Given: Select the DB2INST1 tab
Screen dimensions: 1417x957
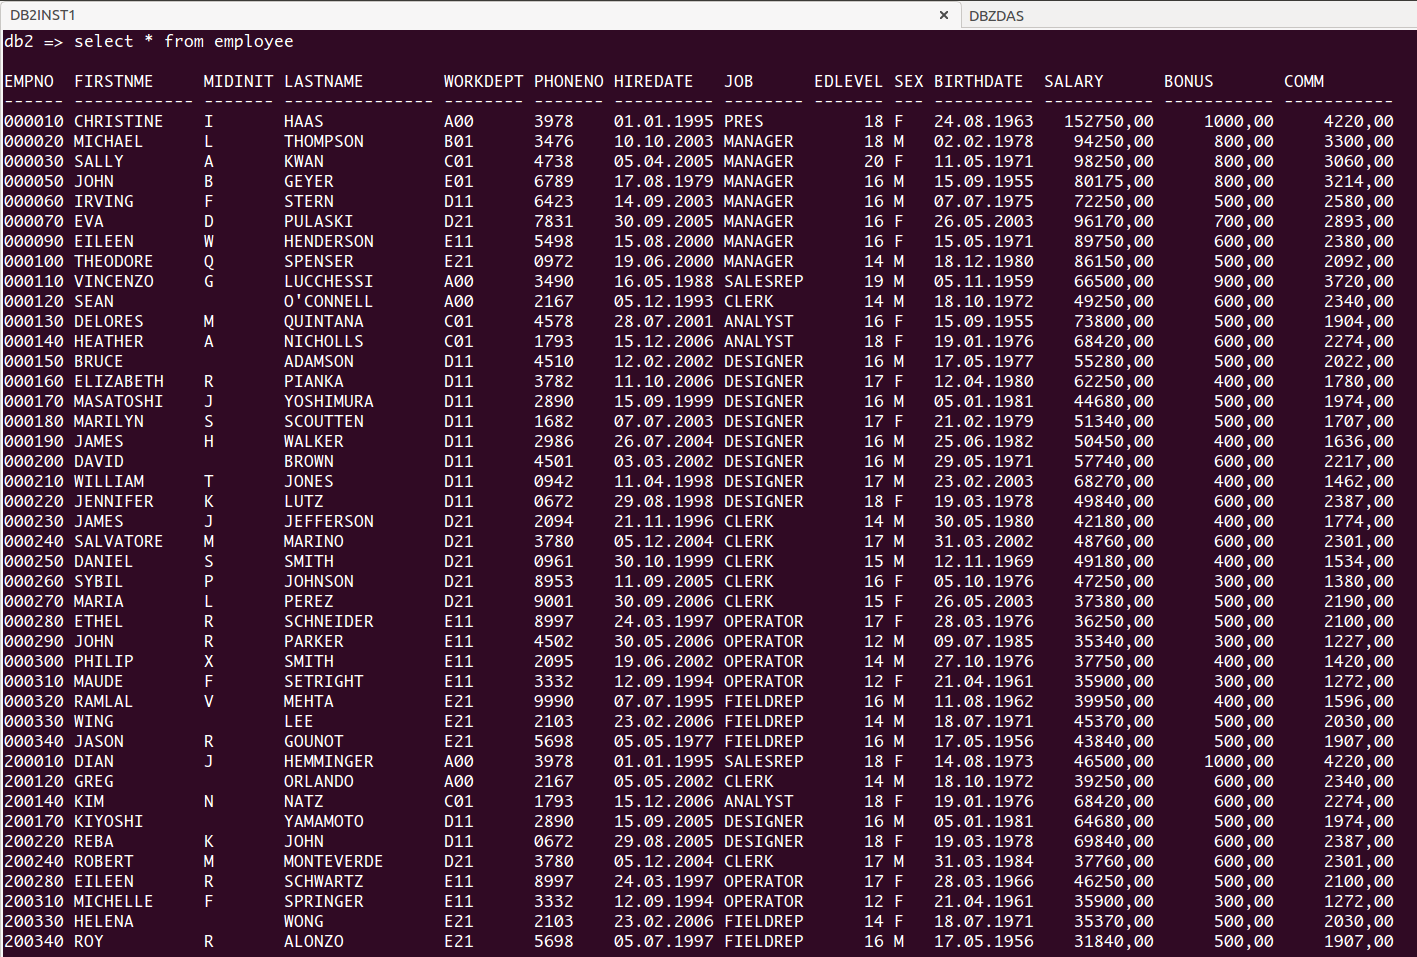Looking at the screenshot, I should tap(43, 15).
